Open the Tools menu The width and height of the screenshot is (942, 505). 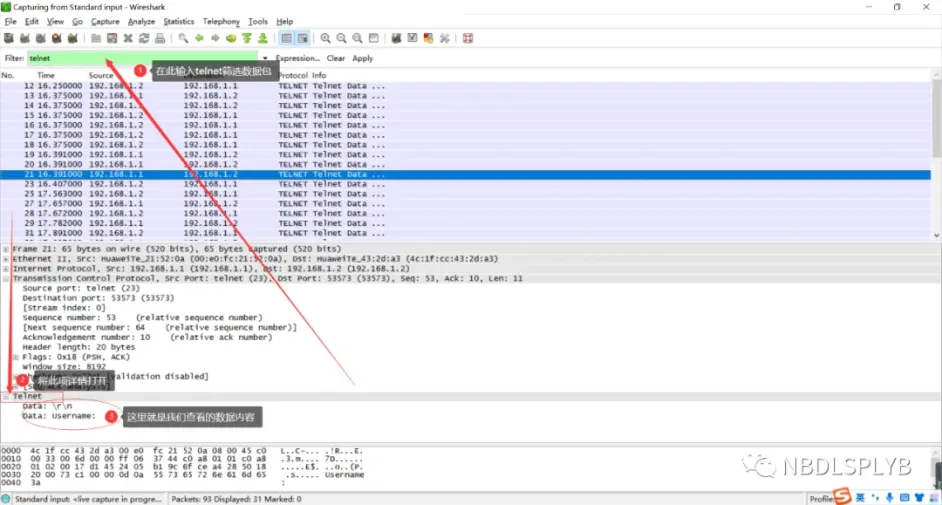pos(258,22)
